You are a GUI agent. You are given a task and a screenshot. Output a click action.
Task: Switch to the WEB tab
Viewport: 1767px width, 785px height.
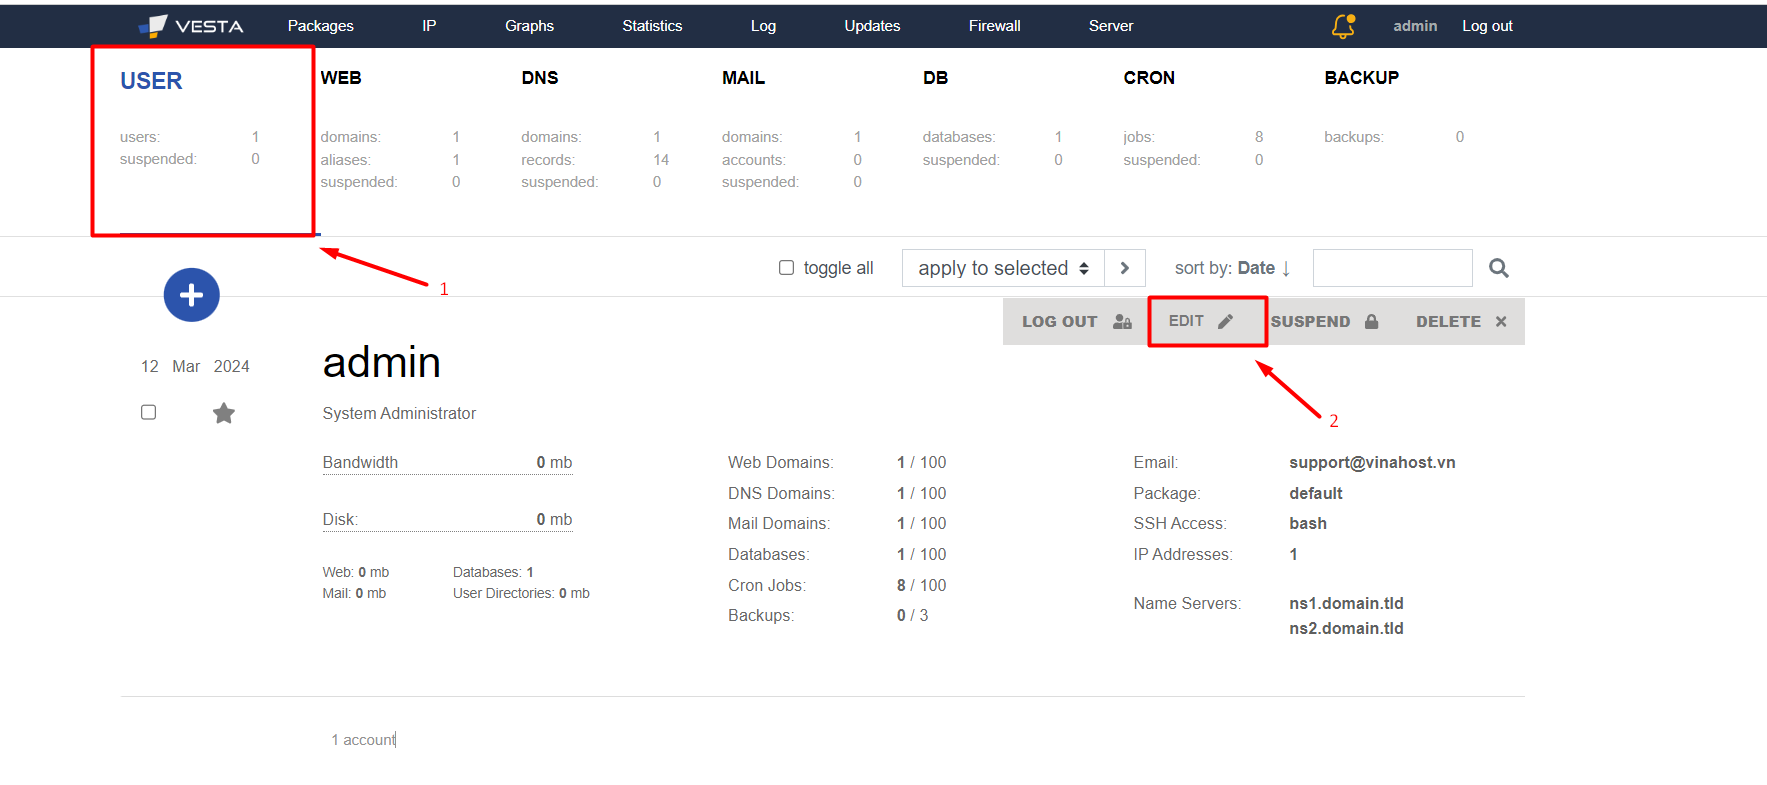coord(341,78)
